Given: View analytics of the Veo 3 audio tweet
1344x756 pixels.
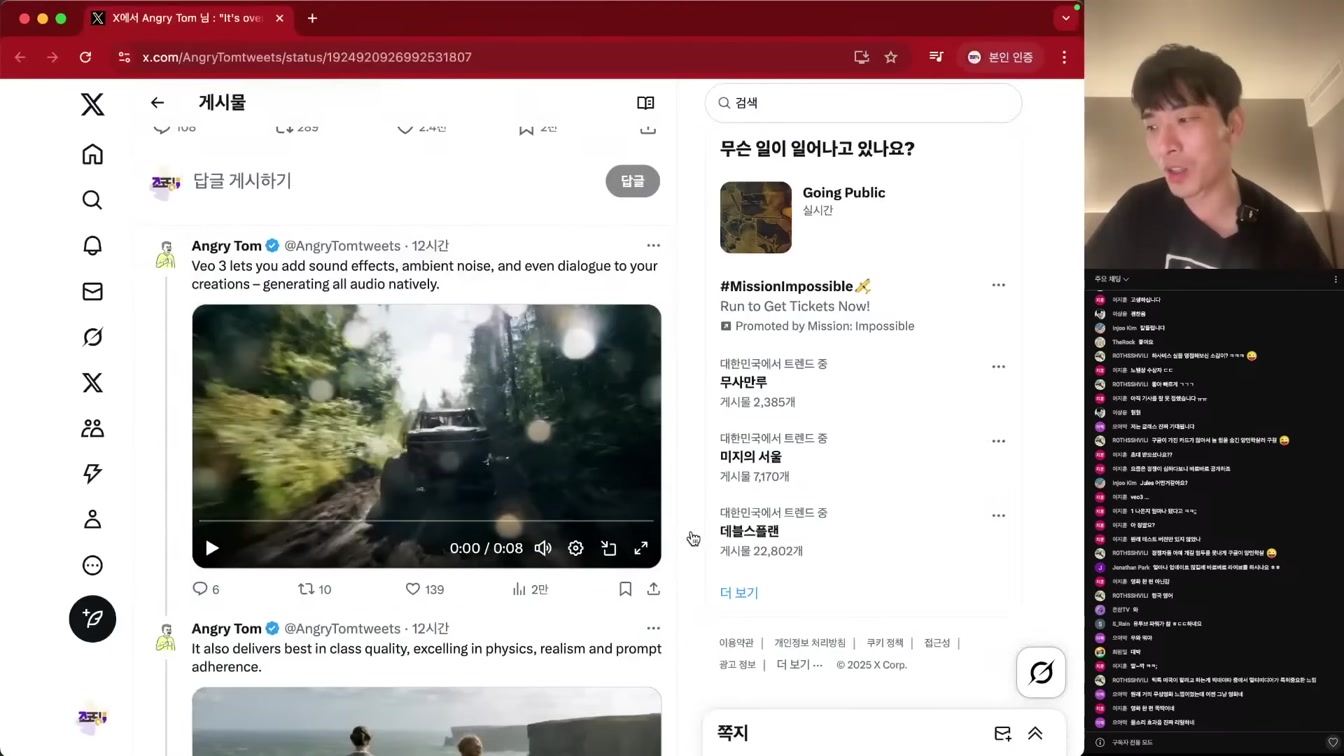Looking at the screenshot, I should tap(530, 589).
